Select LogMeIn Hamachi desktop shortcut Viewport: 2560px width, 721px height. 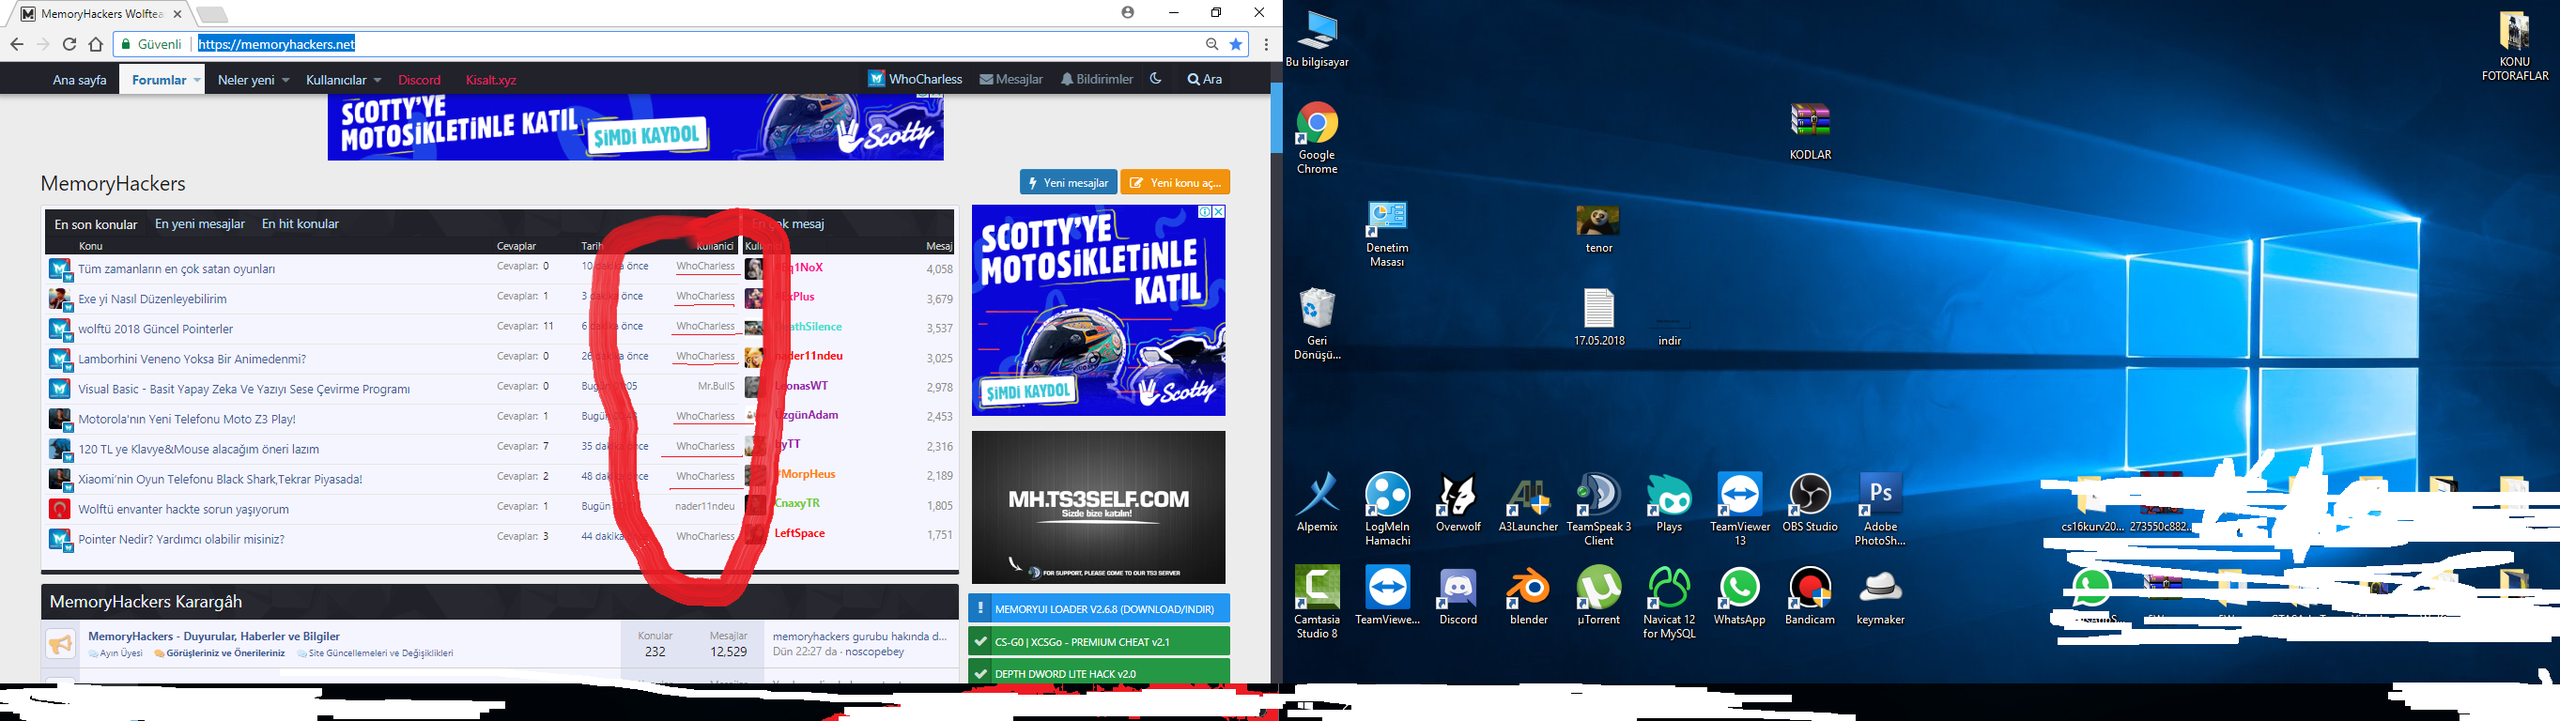point(1387,510)
